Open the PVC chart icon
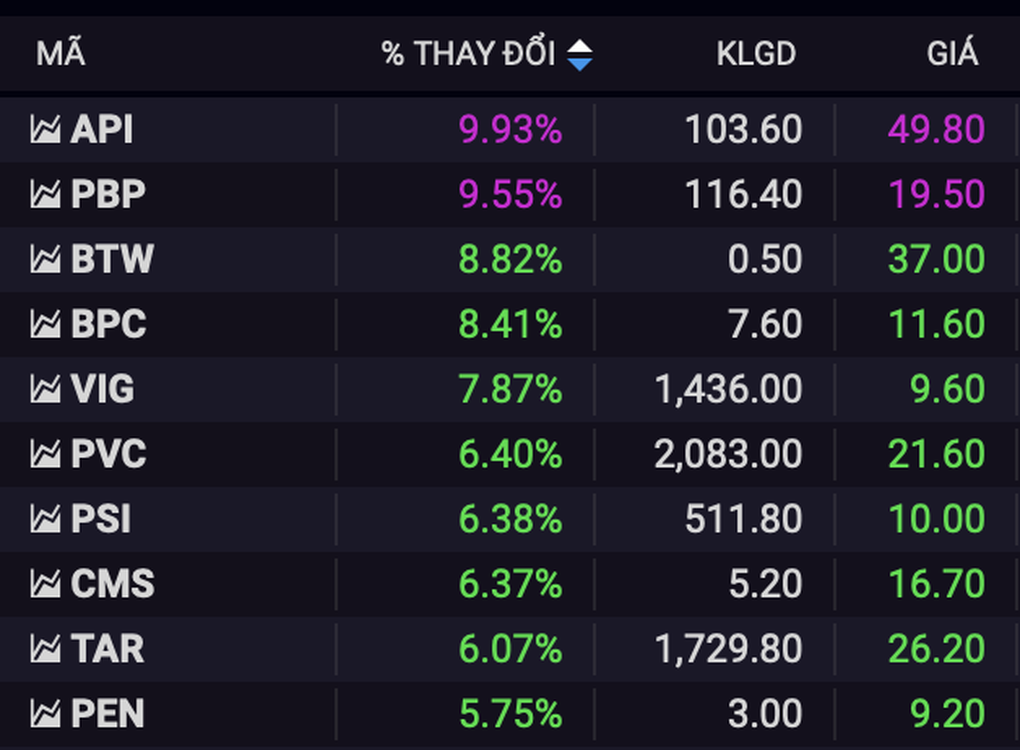1020x750 pixels. click(x=45, y=455)
